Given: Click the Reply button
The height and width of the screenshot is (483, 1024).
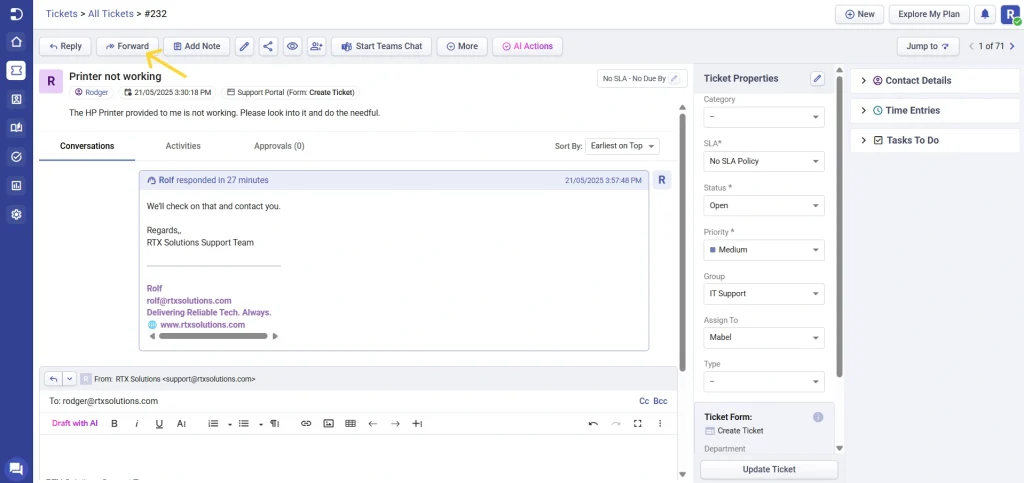Looking at the screenshot, I should click(x=65, y=46).
